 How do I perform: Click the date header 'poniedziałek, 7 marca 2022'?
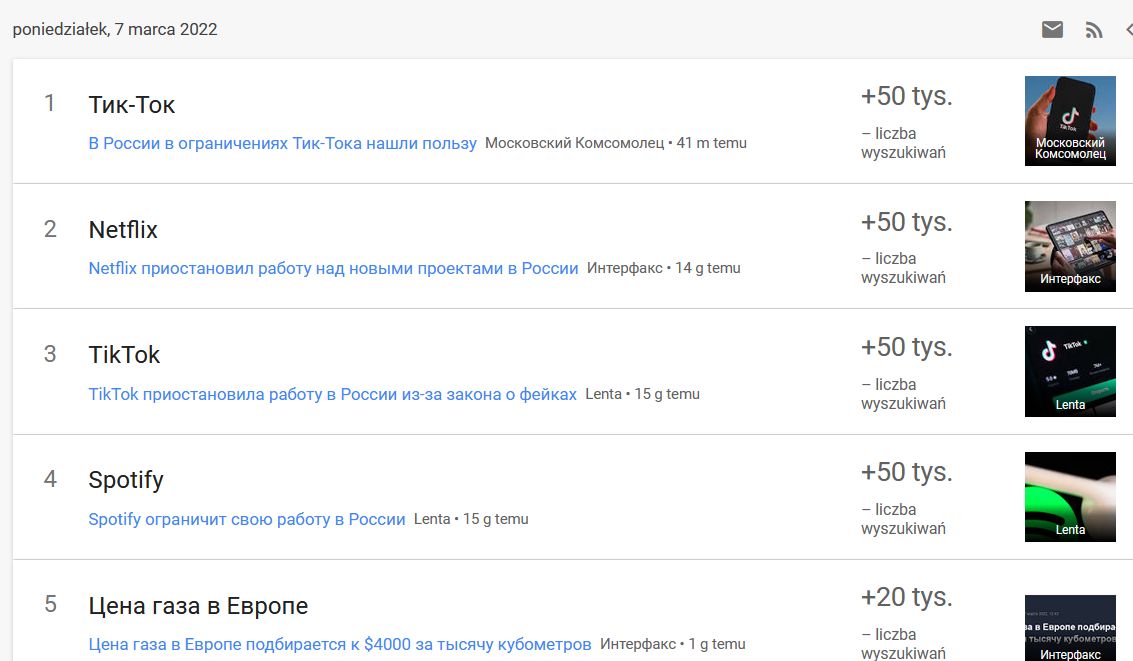tap(114, 29)
